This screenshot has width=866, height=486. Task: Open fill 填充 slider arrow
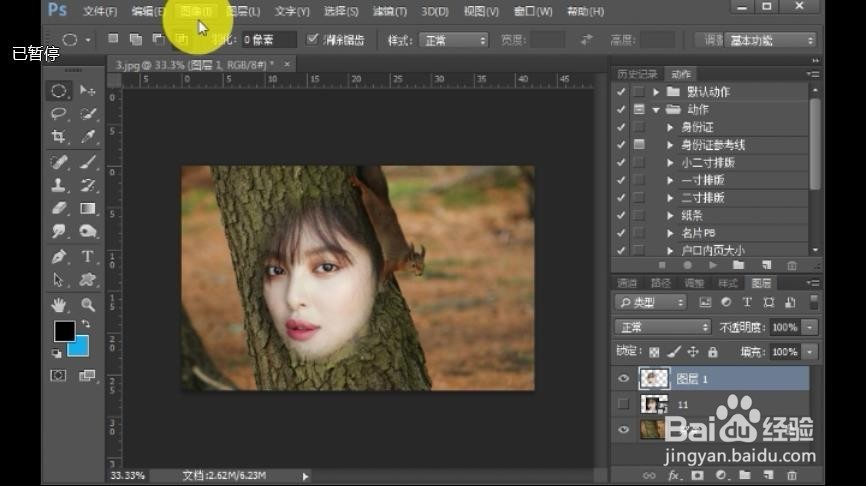coord(810,352)
